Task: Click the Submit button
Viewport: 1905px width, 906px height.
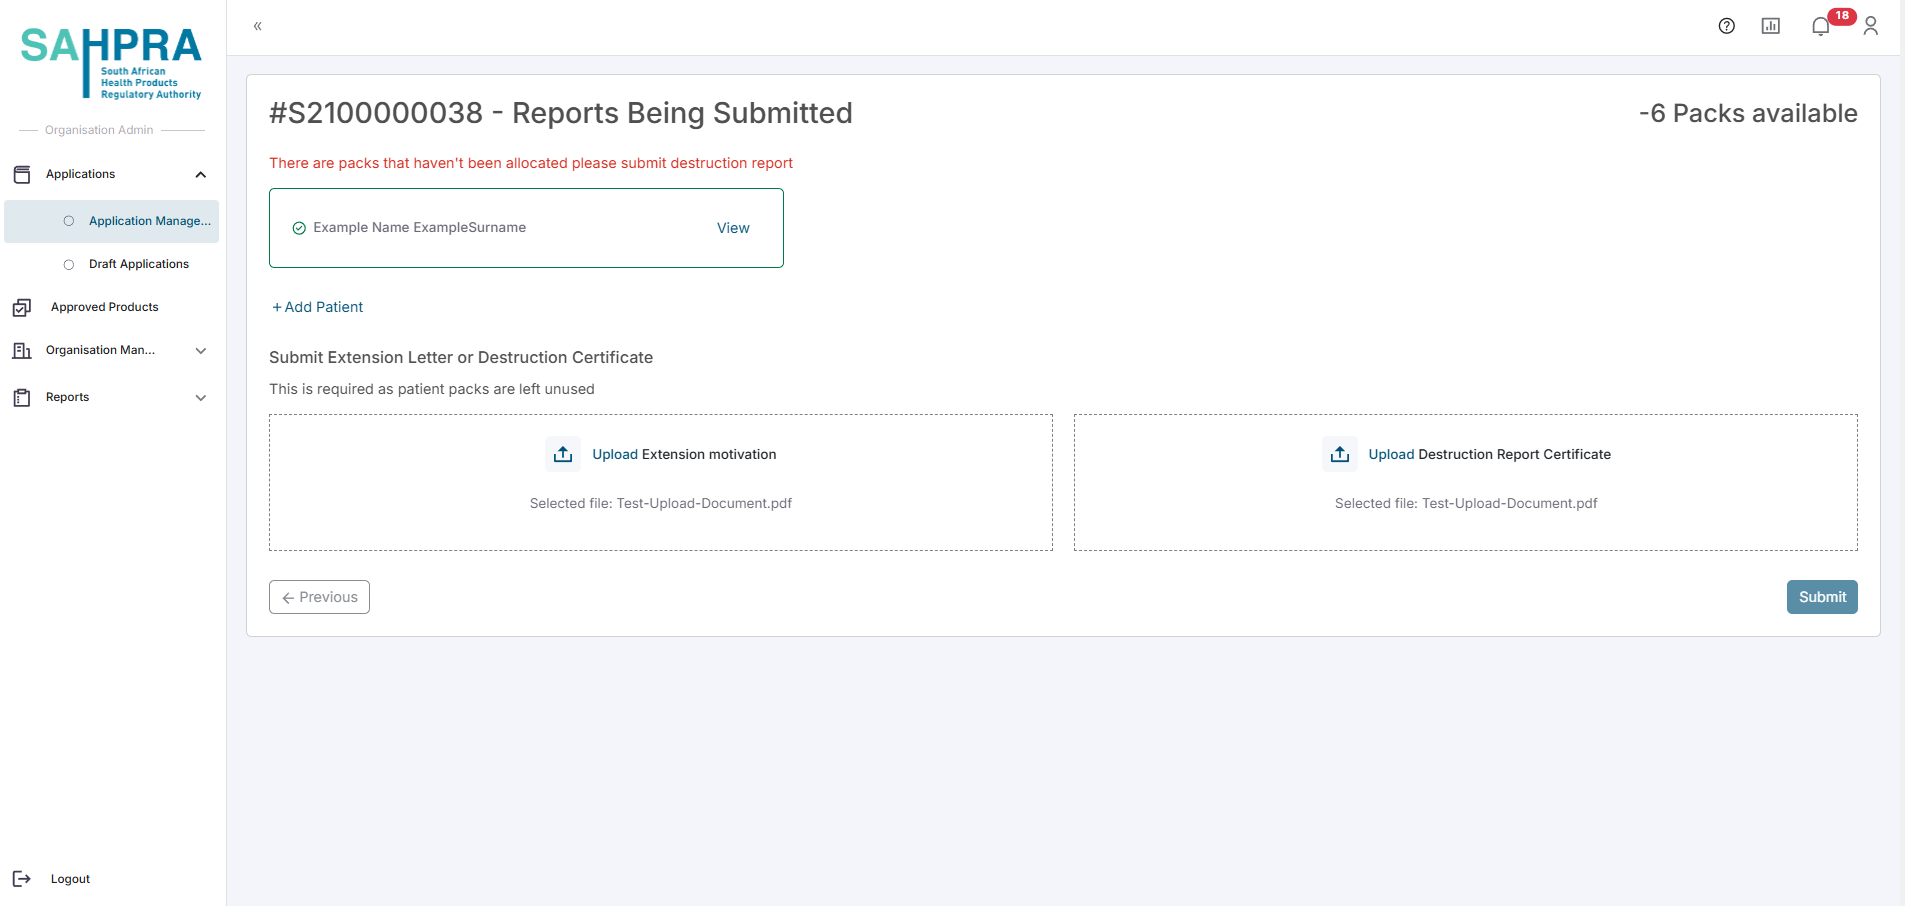Action: coord(1821,597)
